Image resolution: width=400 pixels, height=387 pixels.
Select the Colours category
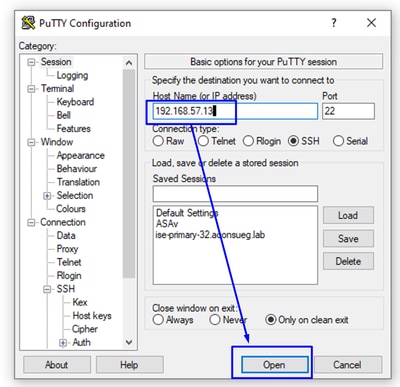coord(71,209)
